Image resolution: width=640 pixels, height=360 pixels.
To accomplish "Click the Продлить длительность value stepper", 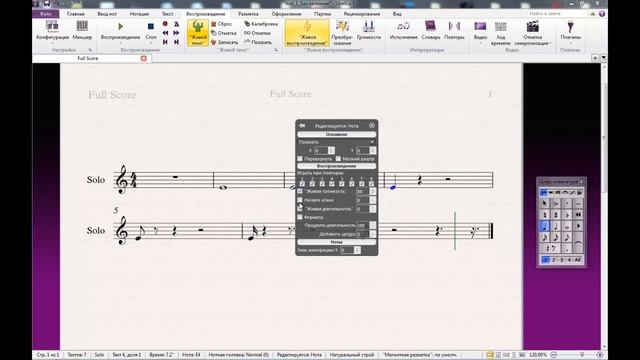I will 372,225.
